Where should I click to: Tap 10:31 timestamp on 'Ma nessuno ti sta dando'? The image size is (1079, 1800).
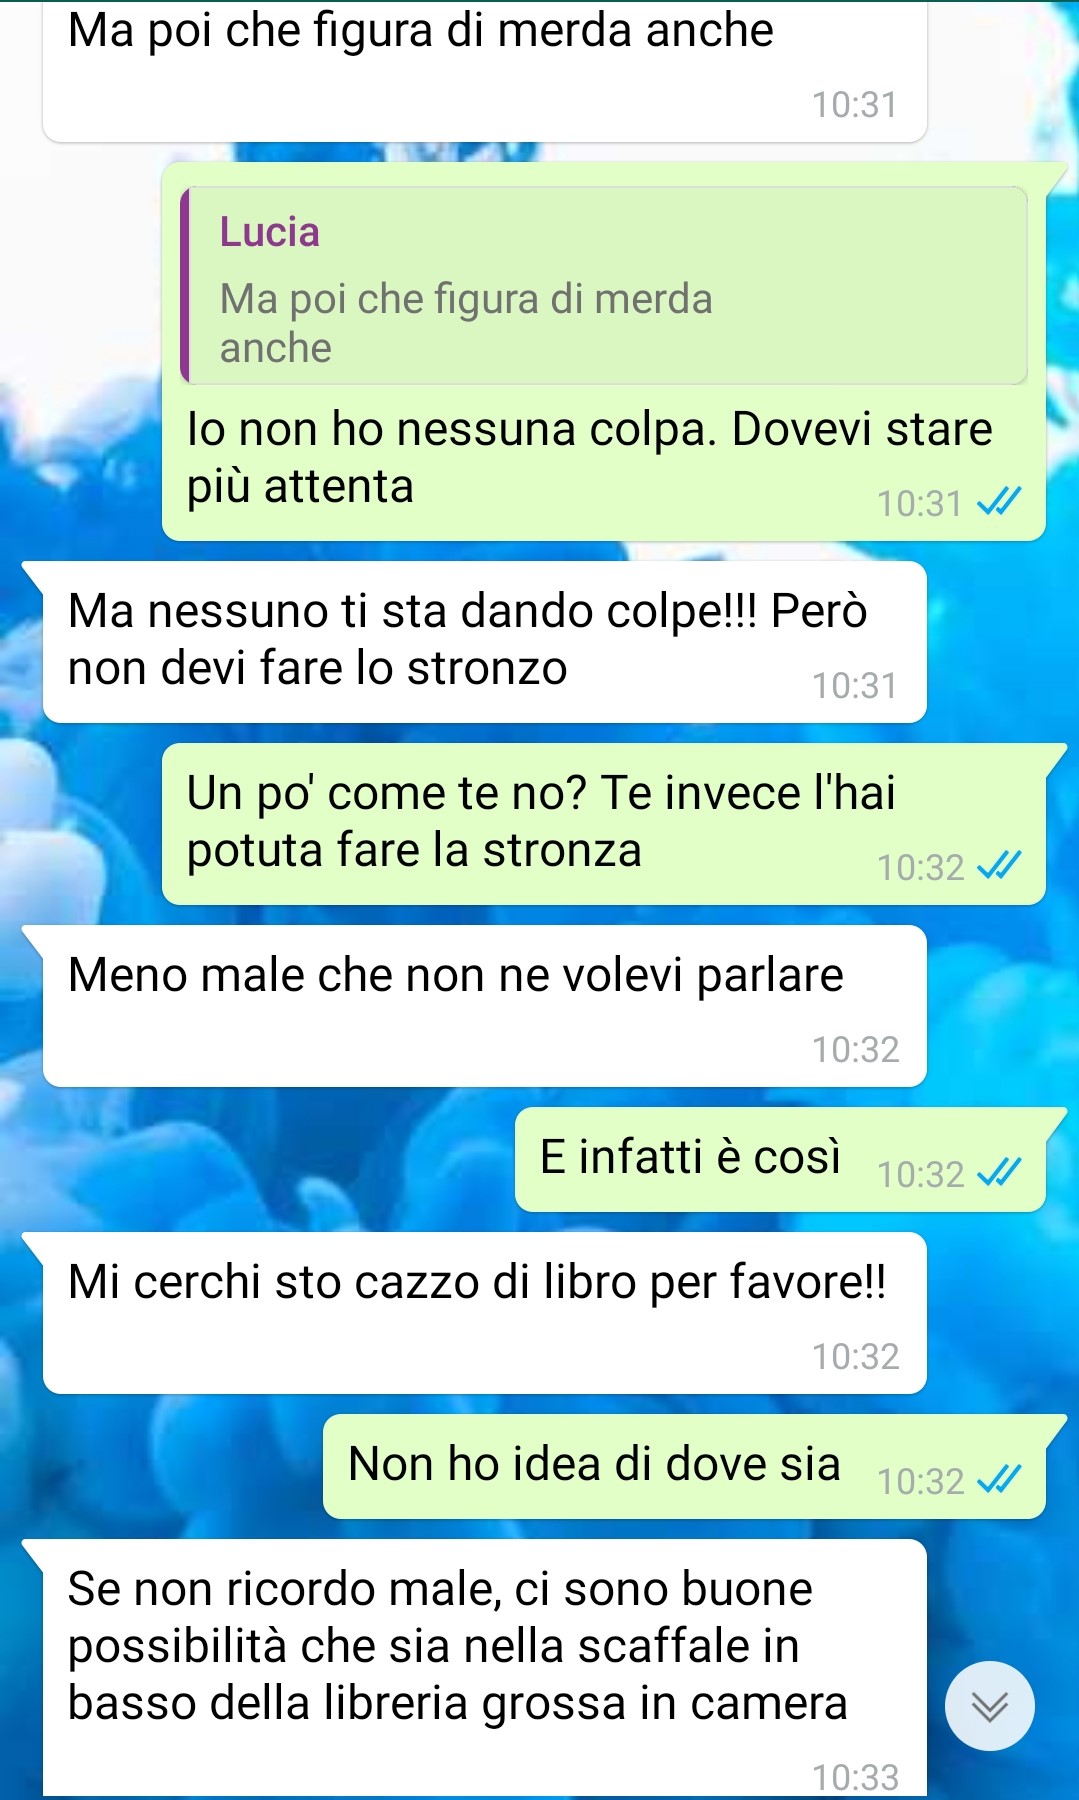click(855, 685)
